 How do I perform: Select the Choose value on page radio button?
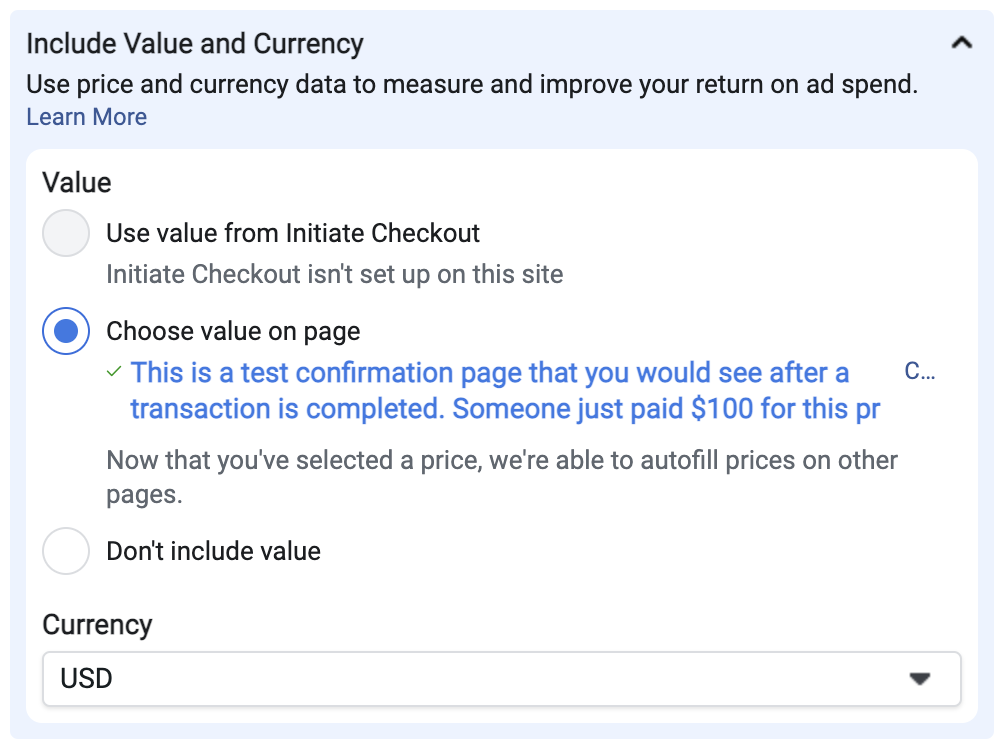click(65, 331)
